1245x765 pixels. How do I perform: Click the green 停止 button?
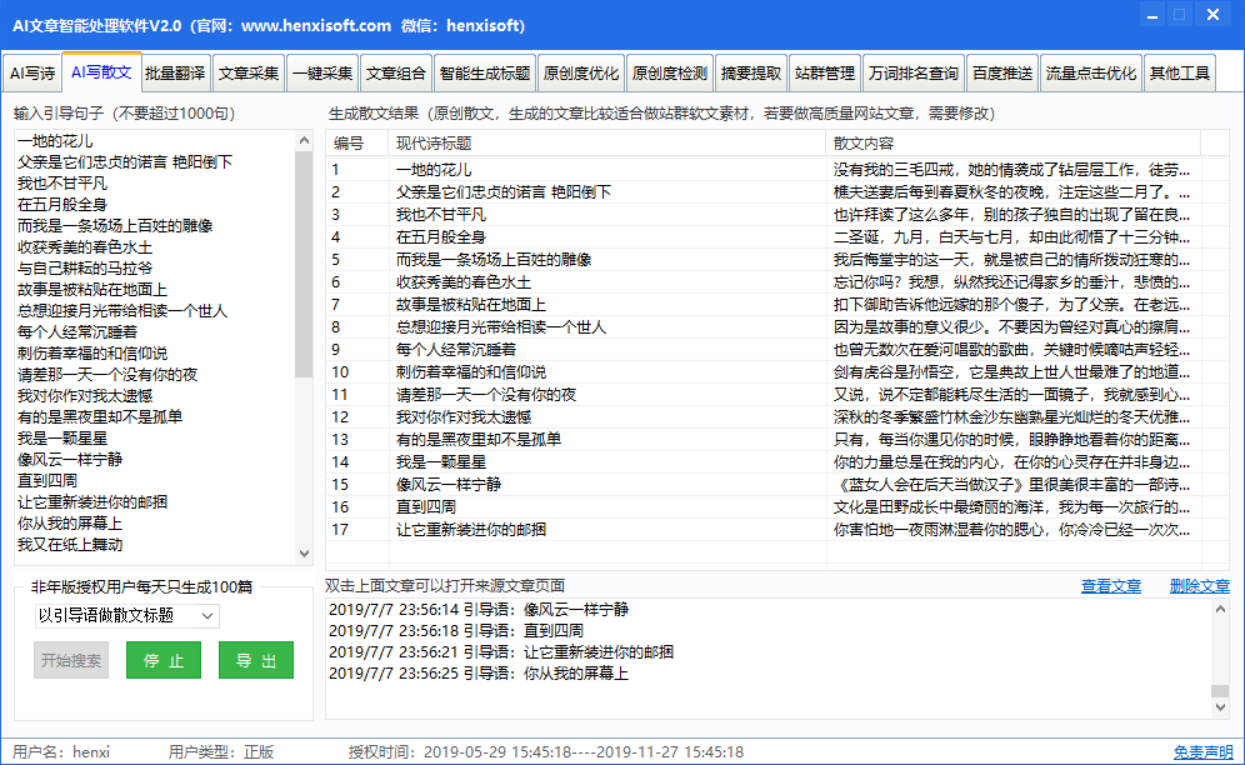coord(163,661)
